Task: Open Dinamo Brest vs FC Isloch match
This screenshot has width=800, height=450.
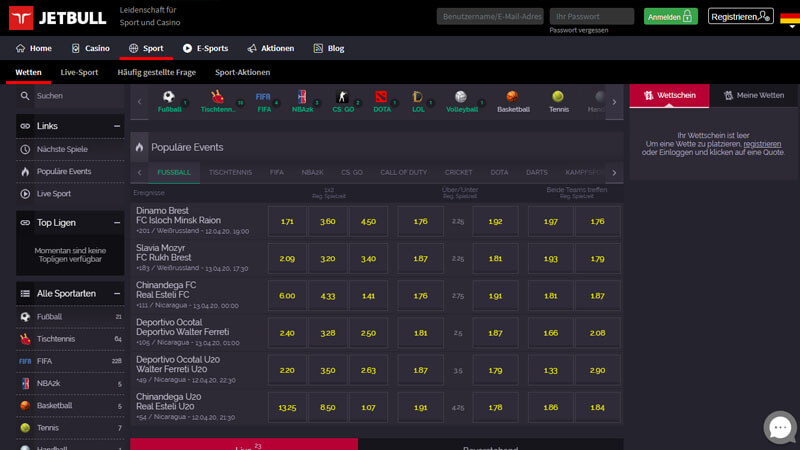Action: pos(178,215)
